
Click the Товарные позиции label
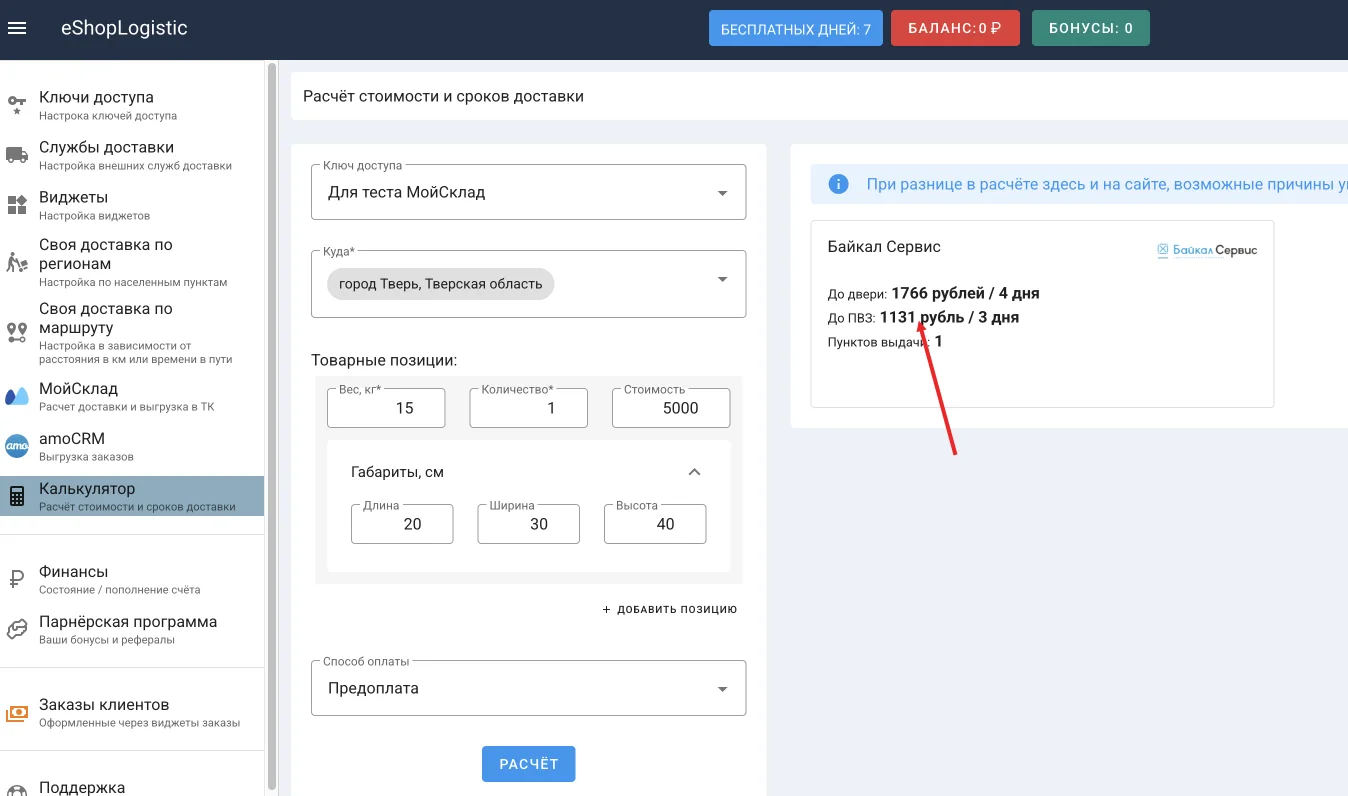(x=384, y=360)
